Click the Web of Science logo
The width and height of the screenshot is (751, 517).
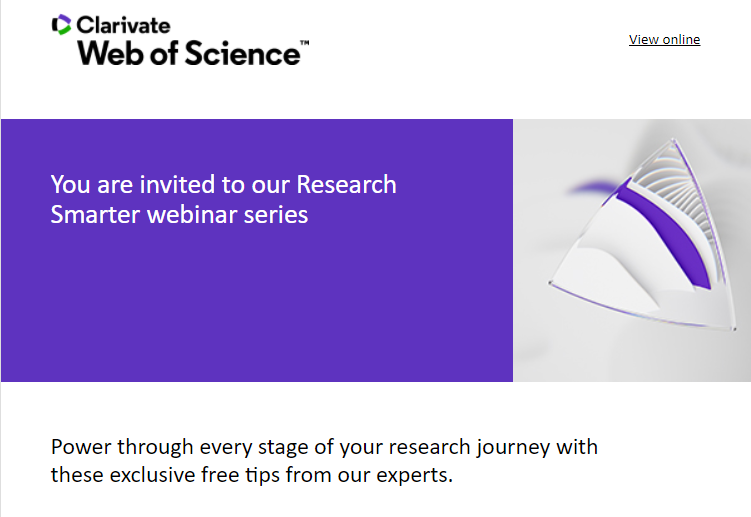coord(190,51)
